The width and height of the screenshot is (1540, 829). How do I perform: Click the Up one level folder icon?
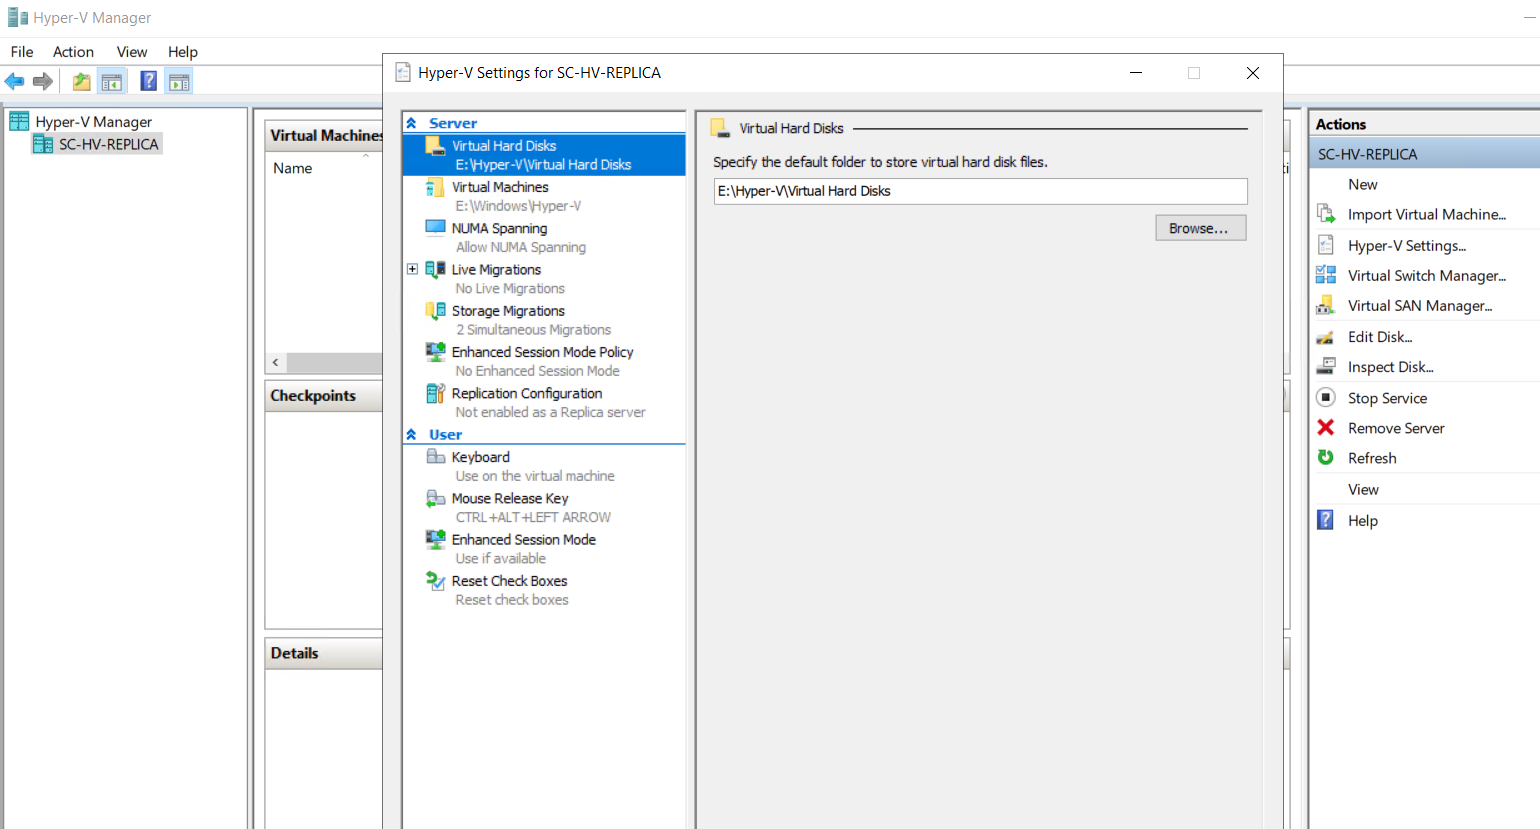(82, 82)
